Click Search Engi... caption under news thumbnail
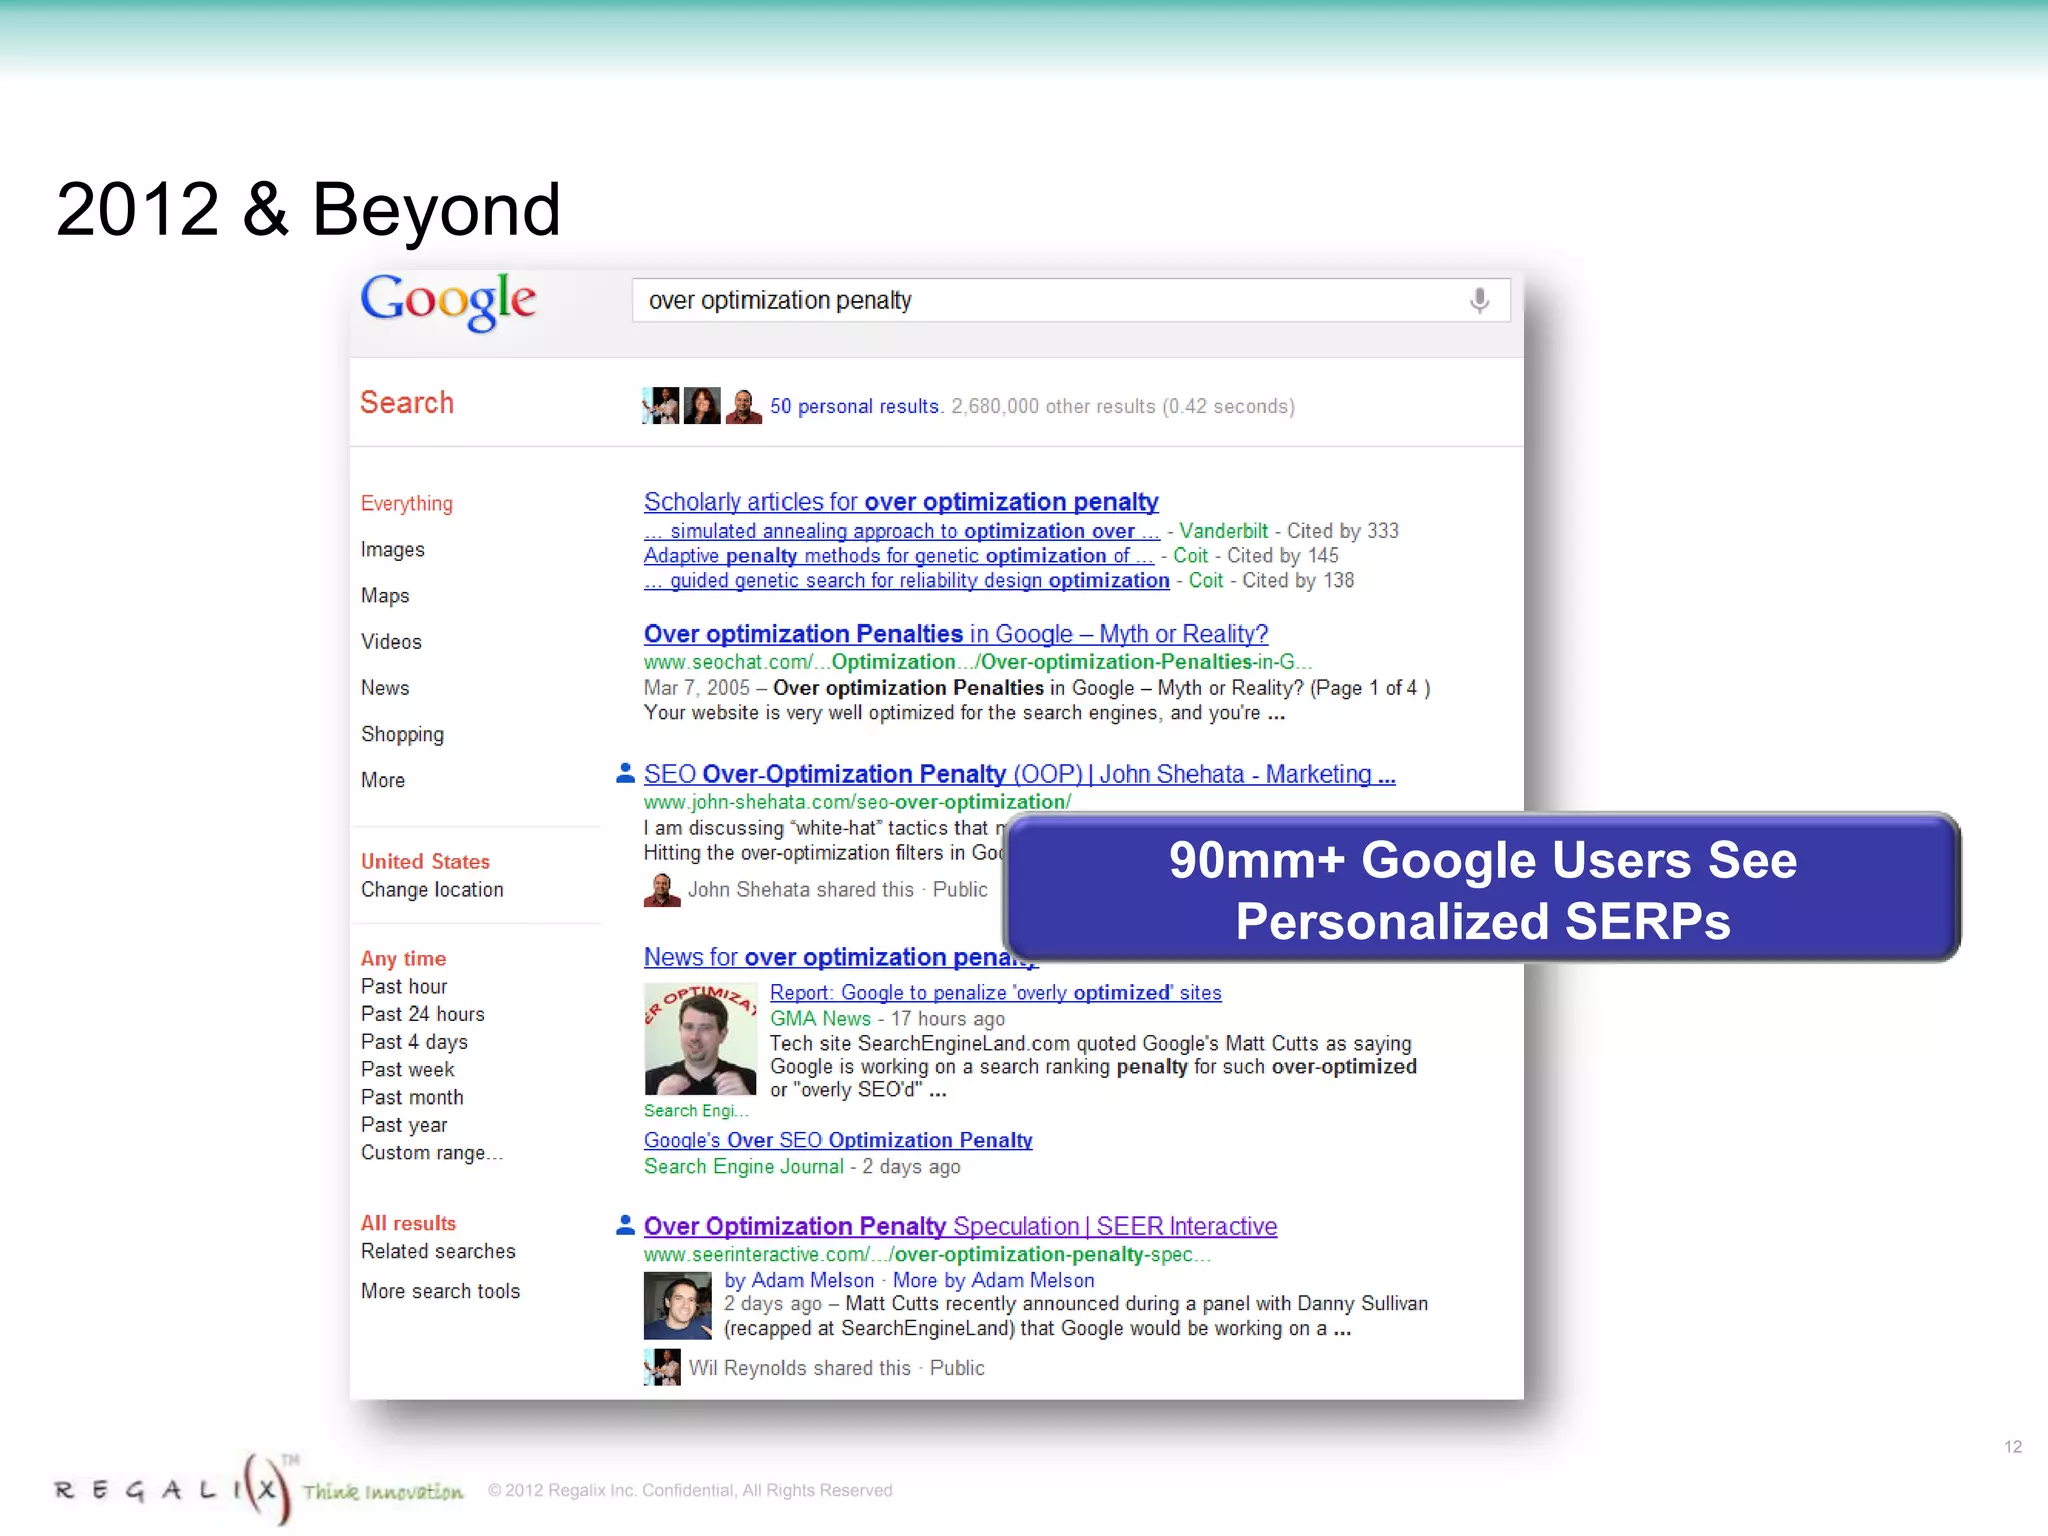This screenshot has width=2048, height=1536. pyautogui.click(x=695, y=1110)
